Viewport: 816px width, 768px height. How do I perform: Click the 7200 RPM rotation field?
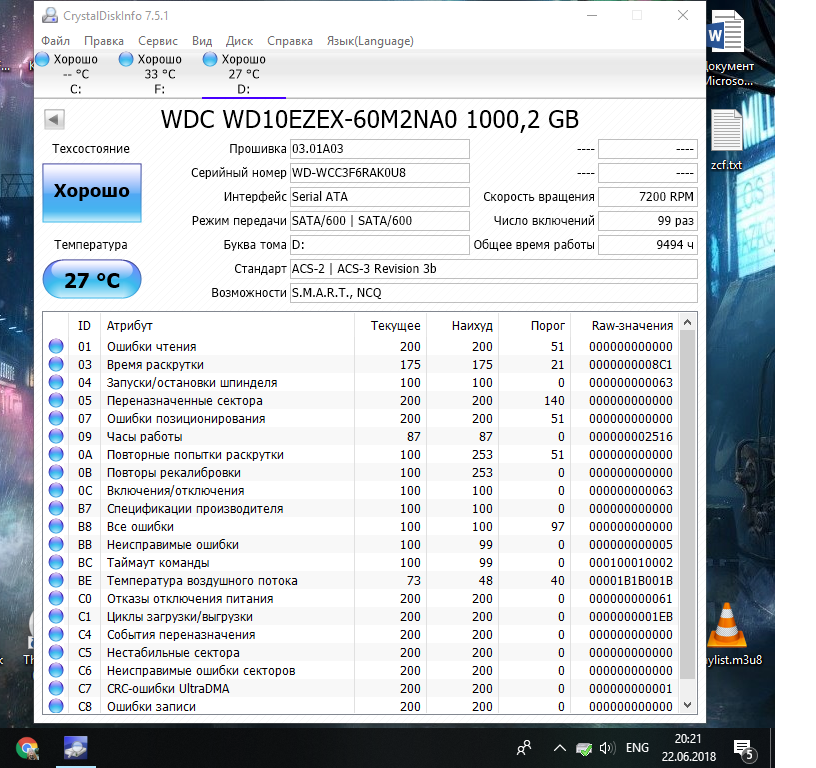647,197
